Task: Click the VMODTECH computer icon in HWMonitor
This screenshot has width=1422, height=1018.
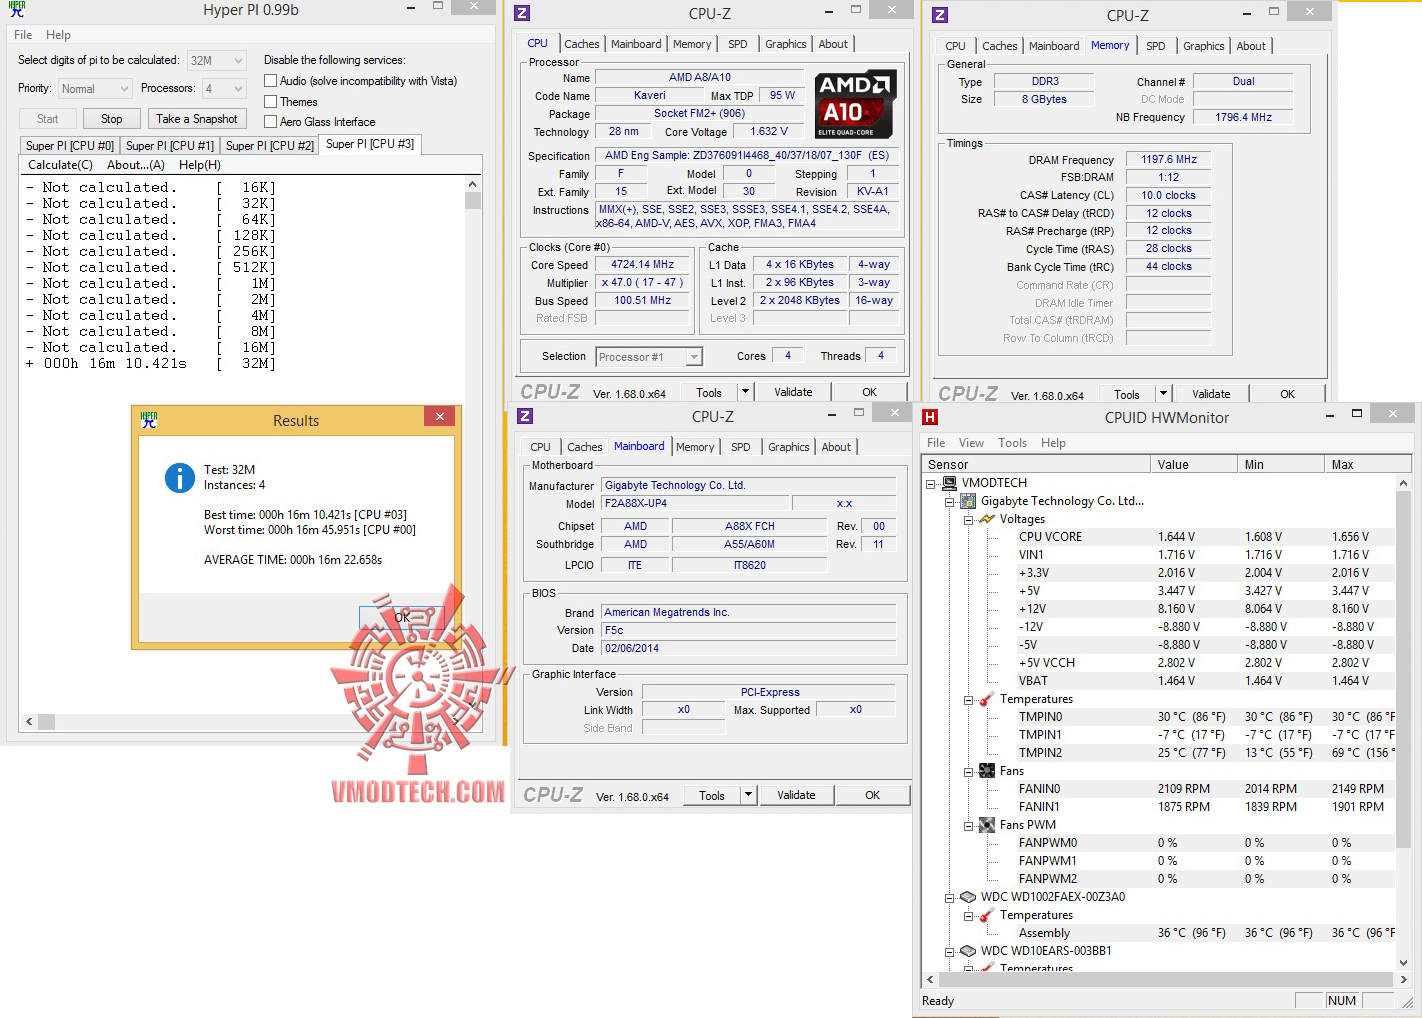Action: (x=951, y=483)
